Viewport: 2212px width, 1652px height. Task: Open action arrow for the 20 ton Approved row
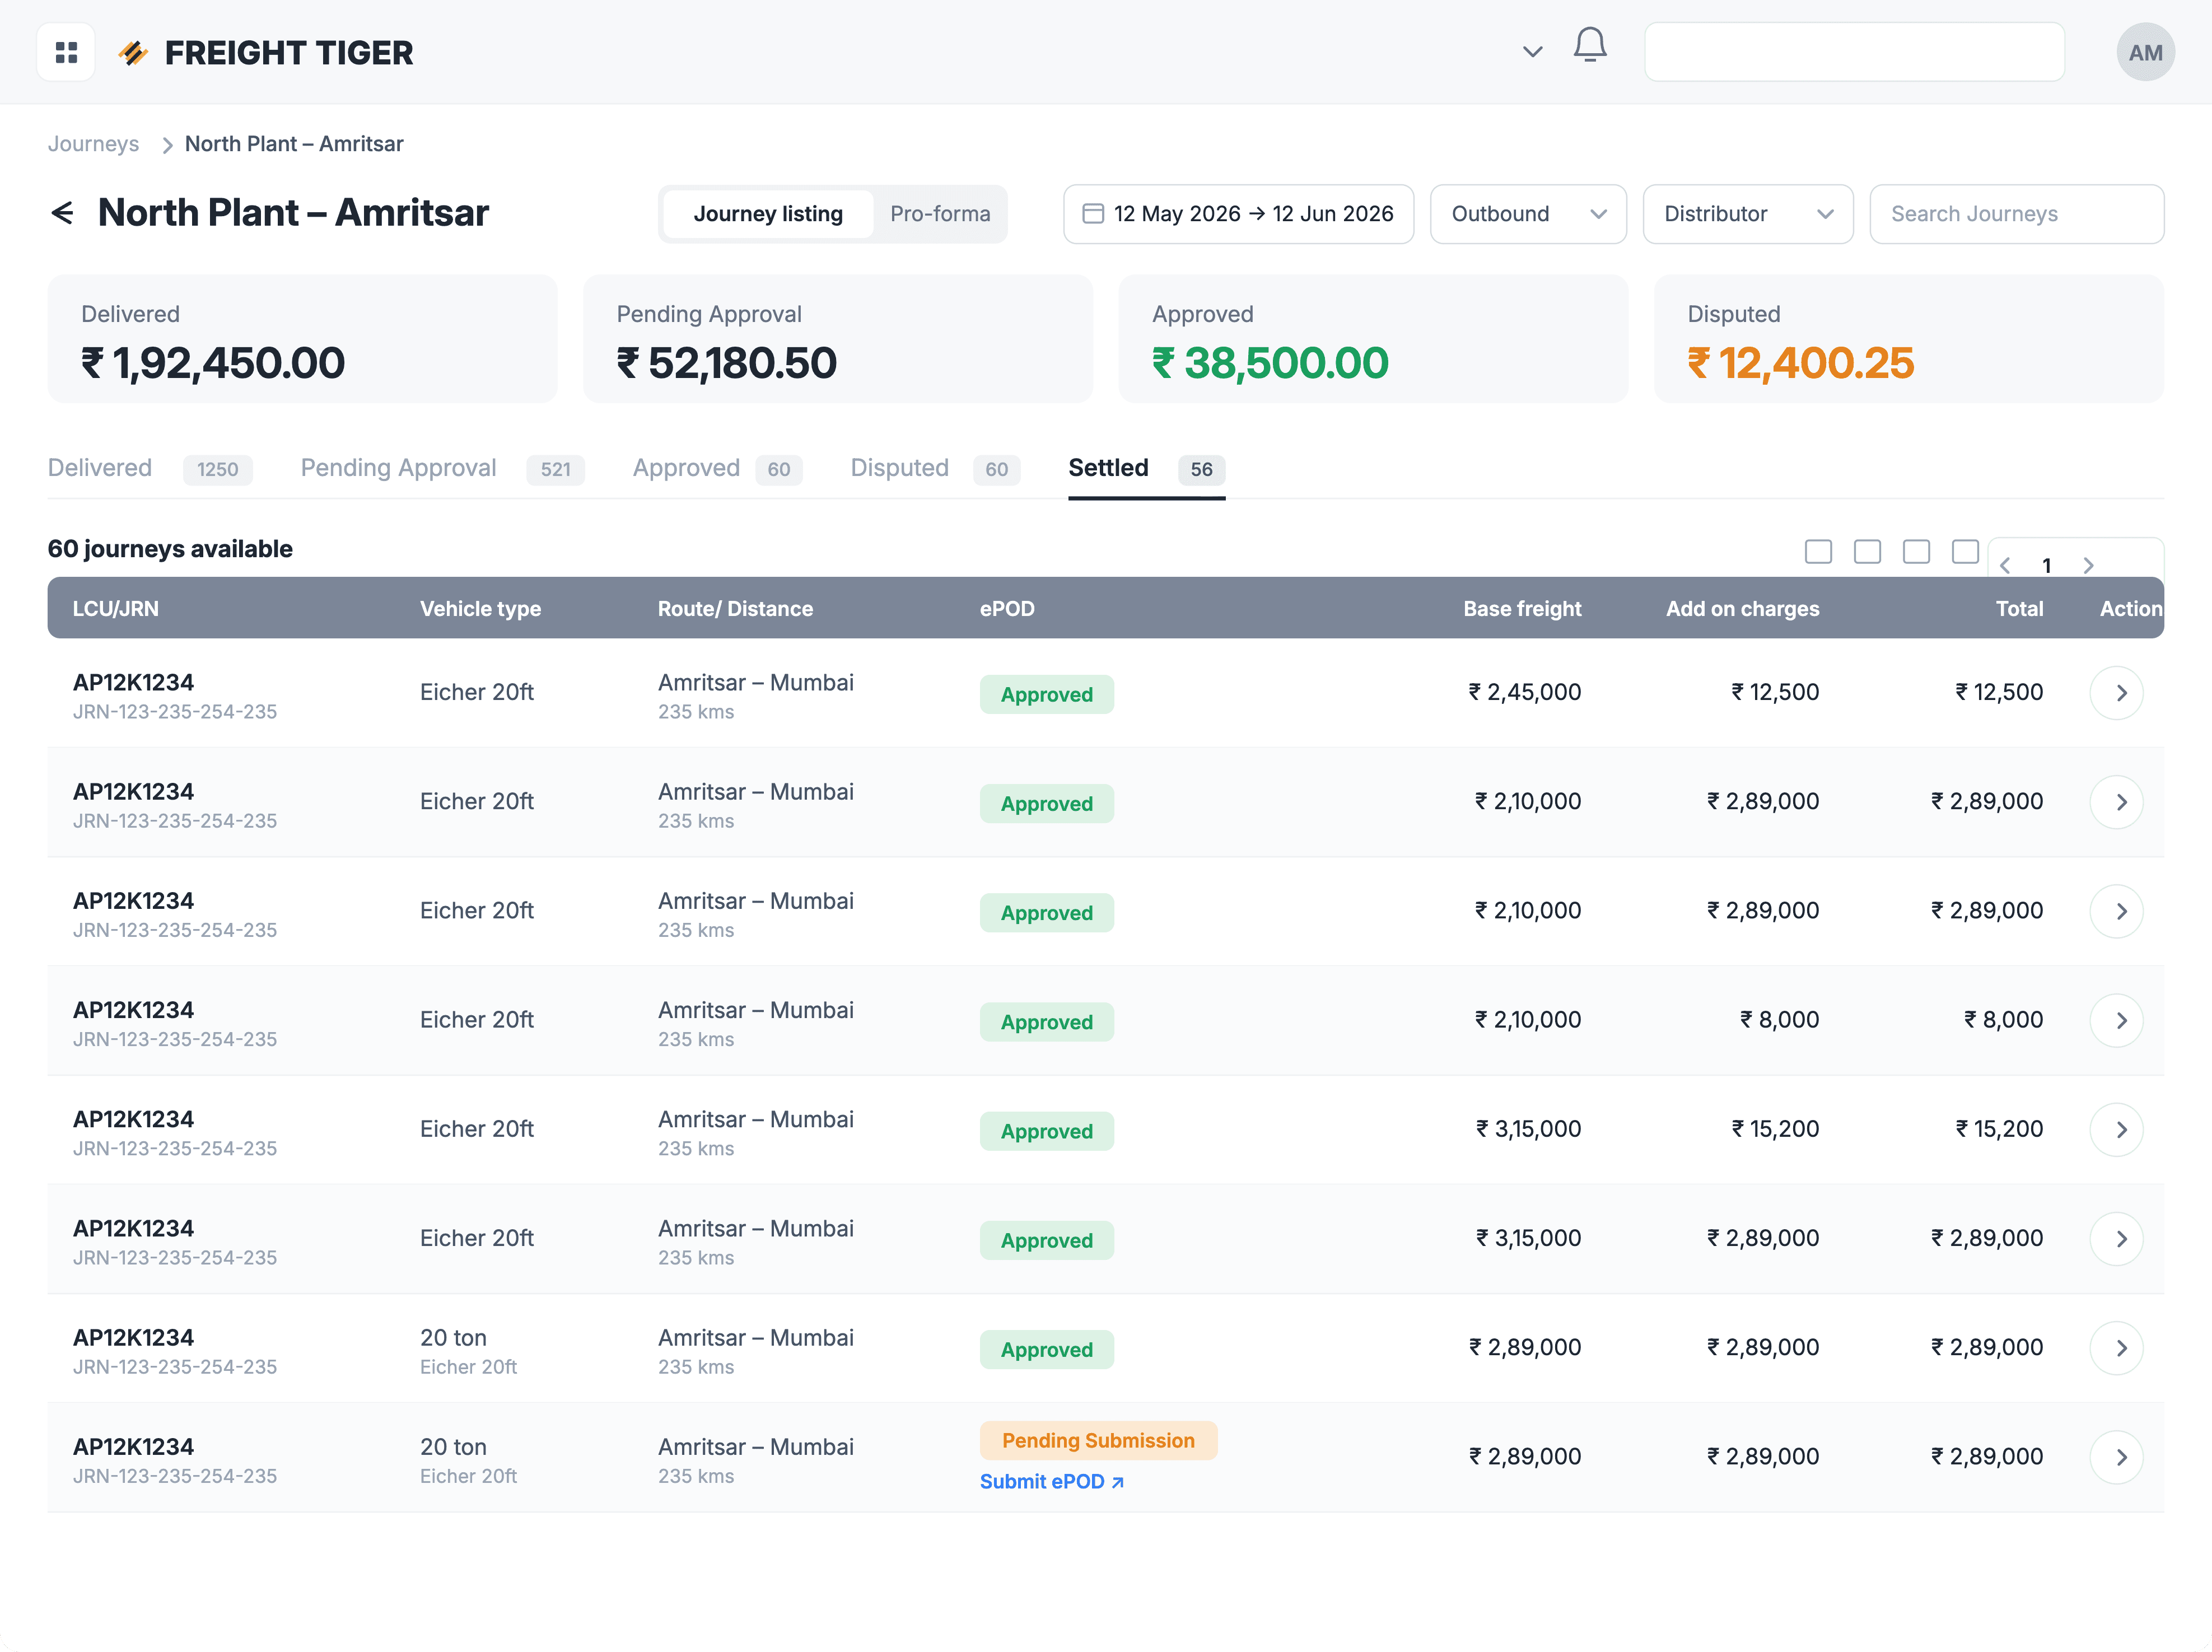(2116, 1348)
